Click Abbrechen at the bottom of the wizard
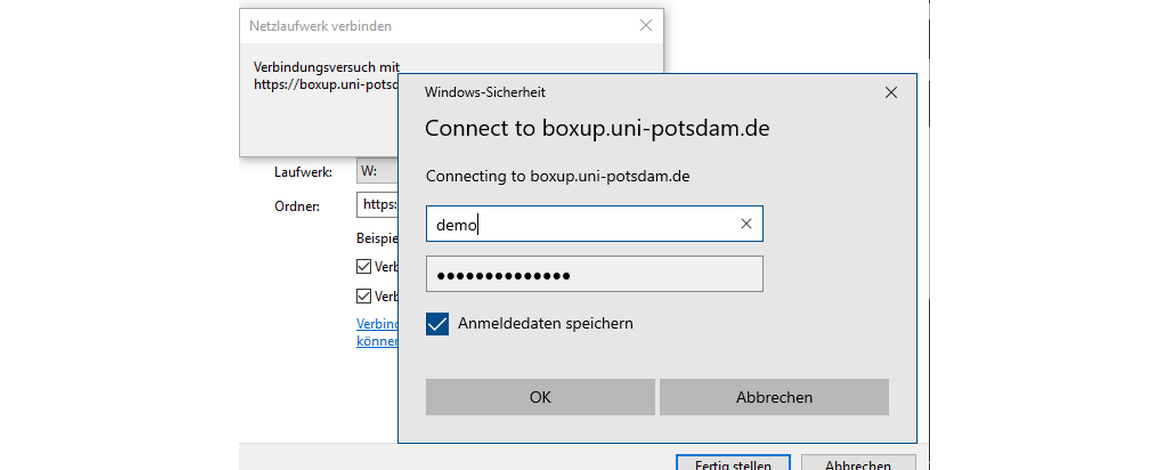The width and height of the screenshot is (1170, 470). coord(858,464)
